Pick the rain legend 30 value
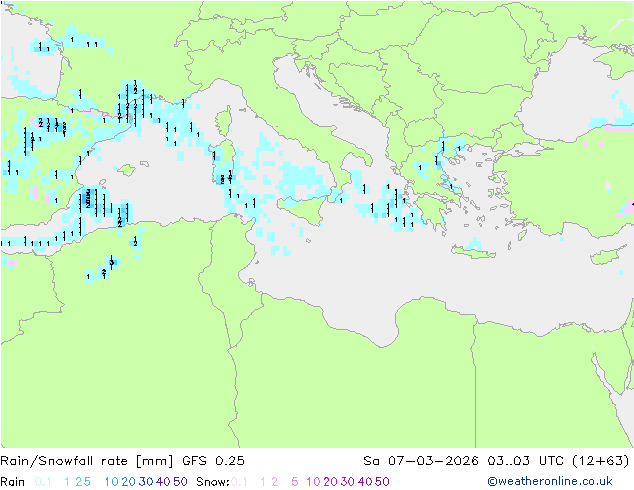The image size is (634, 490). pyautogui.click(x=146, y=482)
